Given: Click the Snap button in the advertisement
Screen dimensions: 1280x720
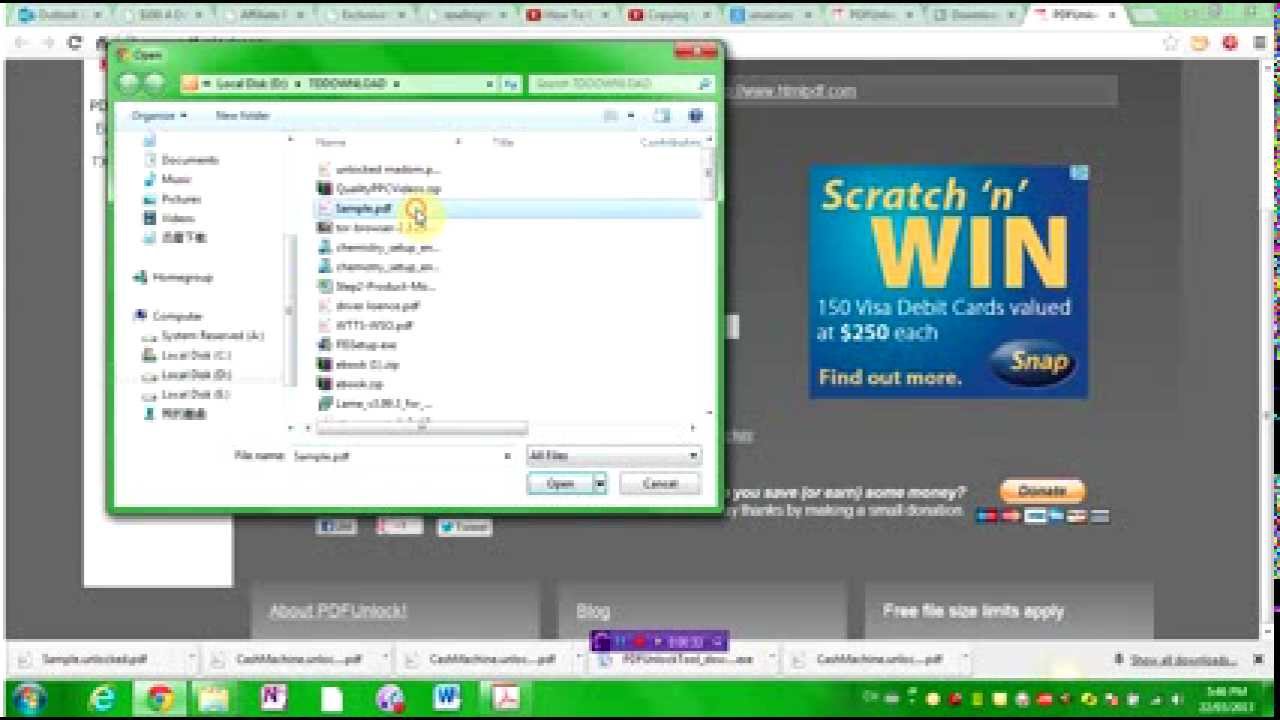Looking at the screenshot, I should 1036,362.
